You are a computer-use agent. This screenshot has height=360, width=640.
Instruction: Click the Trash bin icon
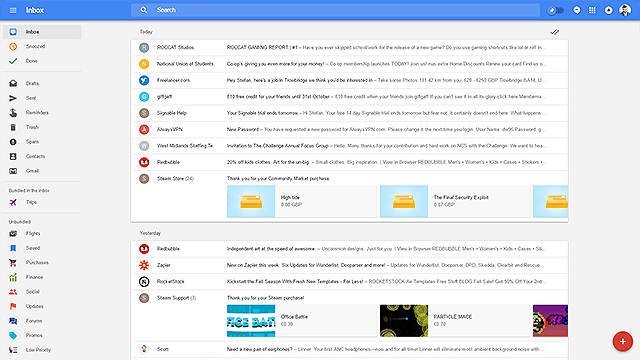(x=13, y=127)
